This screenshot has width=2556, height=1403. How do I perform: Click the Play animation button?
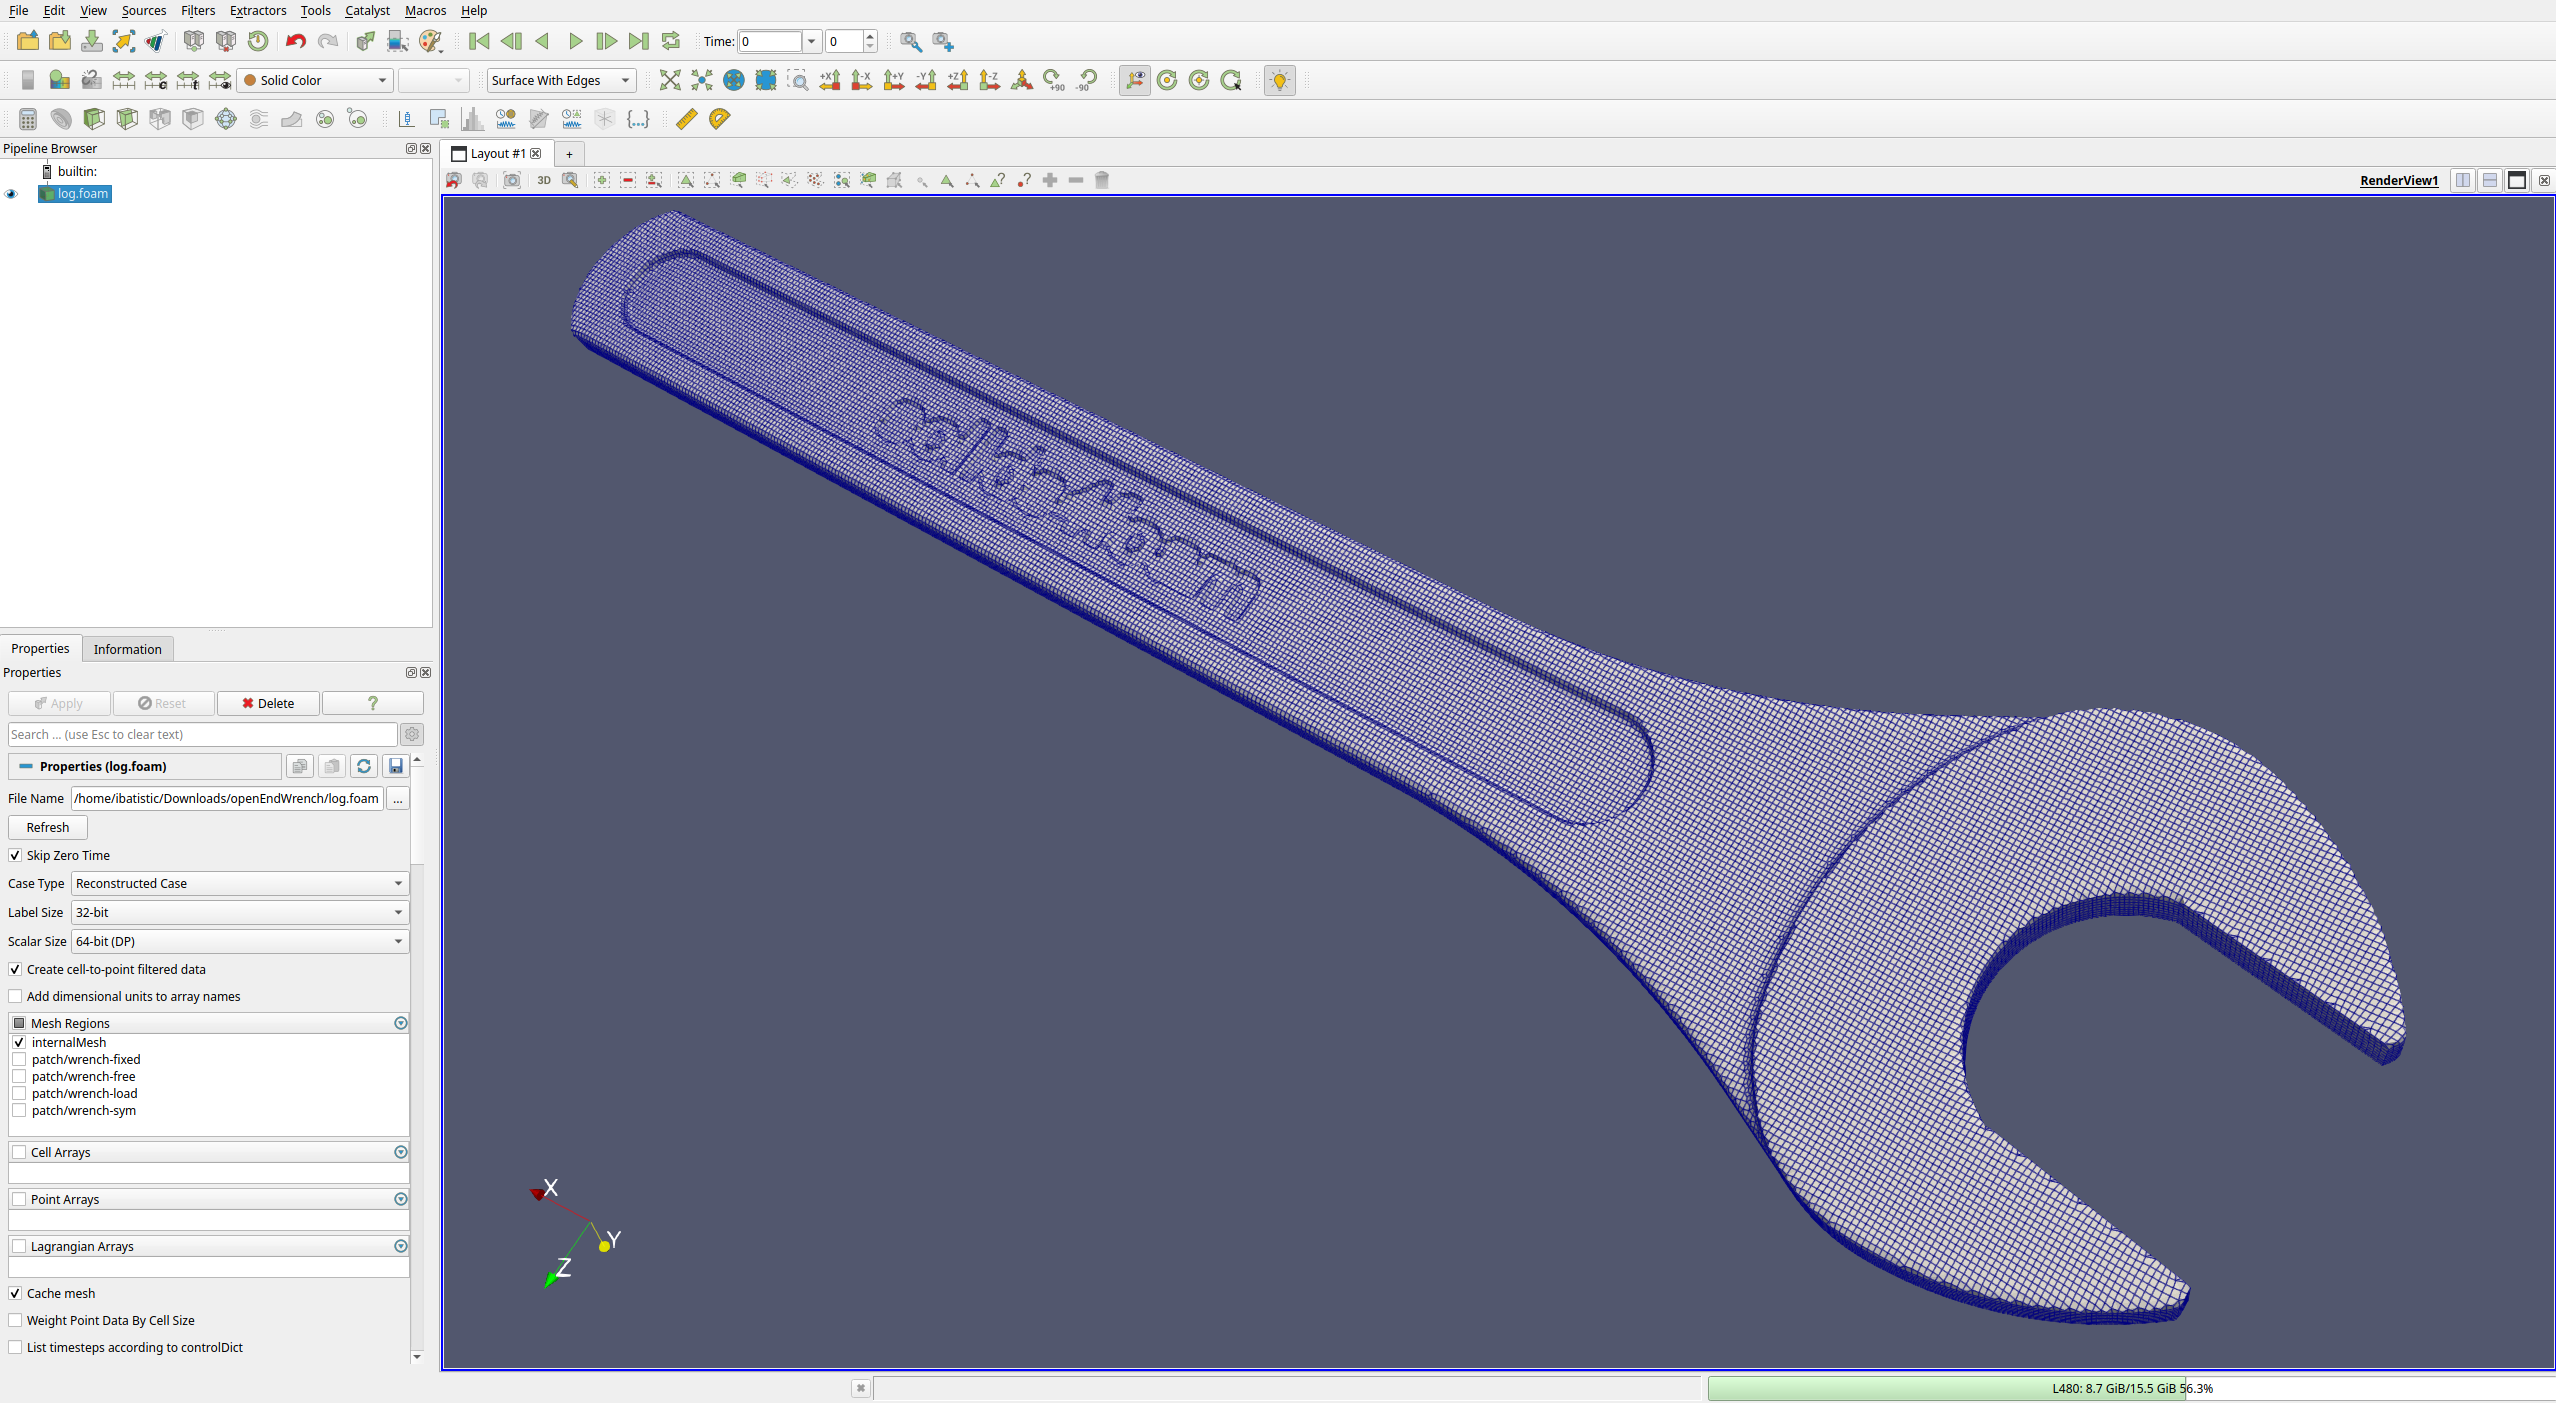[575, 41]
